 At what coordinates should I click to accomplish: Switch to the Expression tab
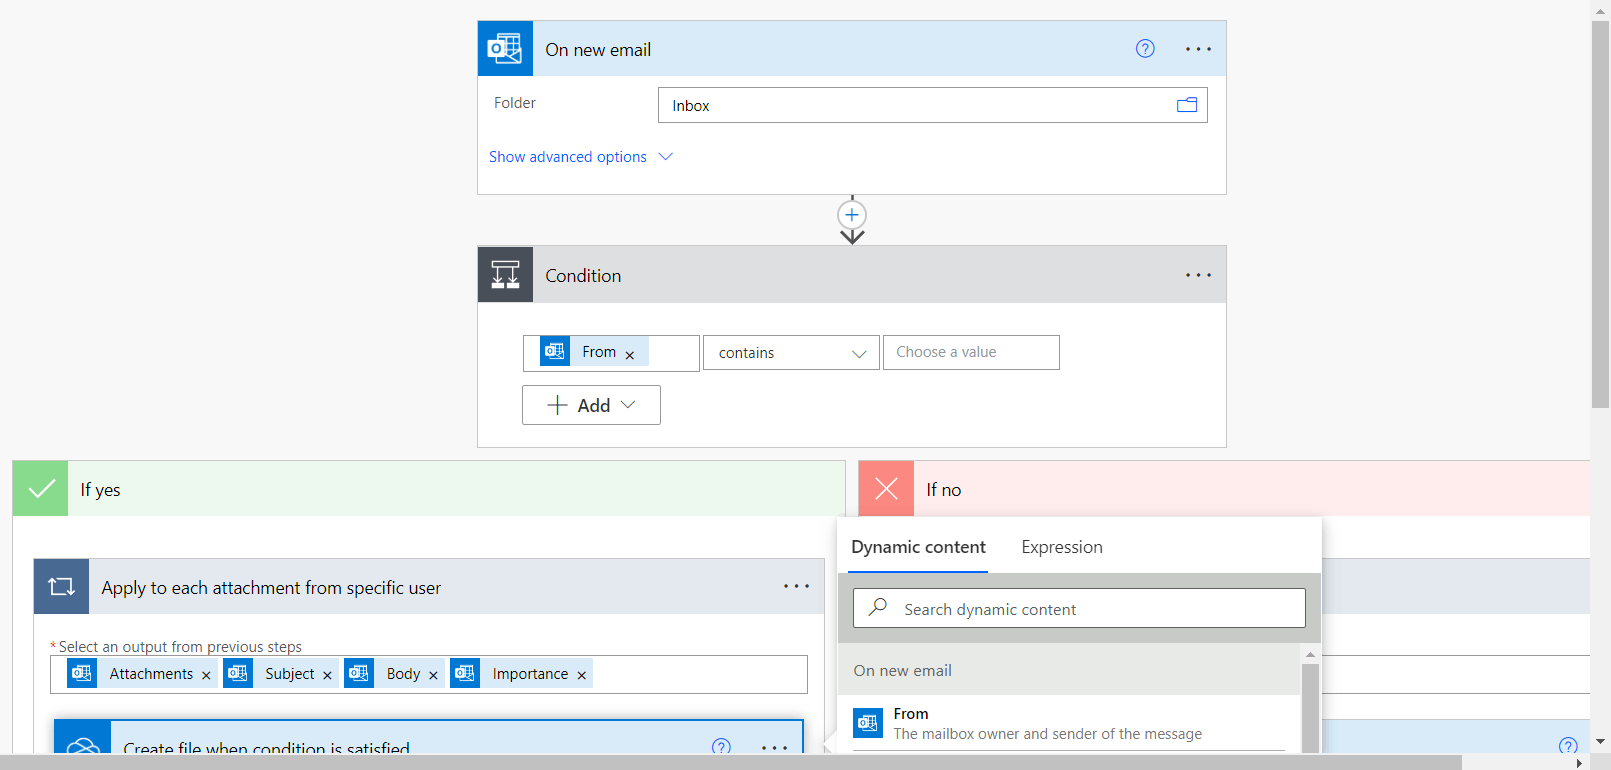click(x=1062, y=547)
